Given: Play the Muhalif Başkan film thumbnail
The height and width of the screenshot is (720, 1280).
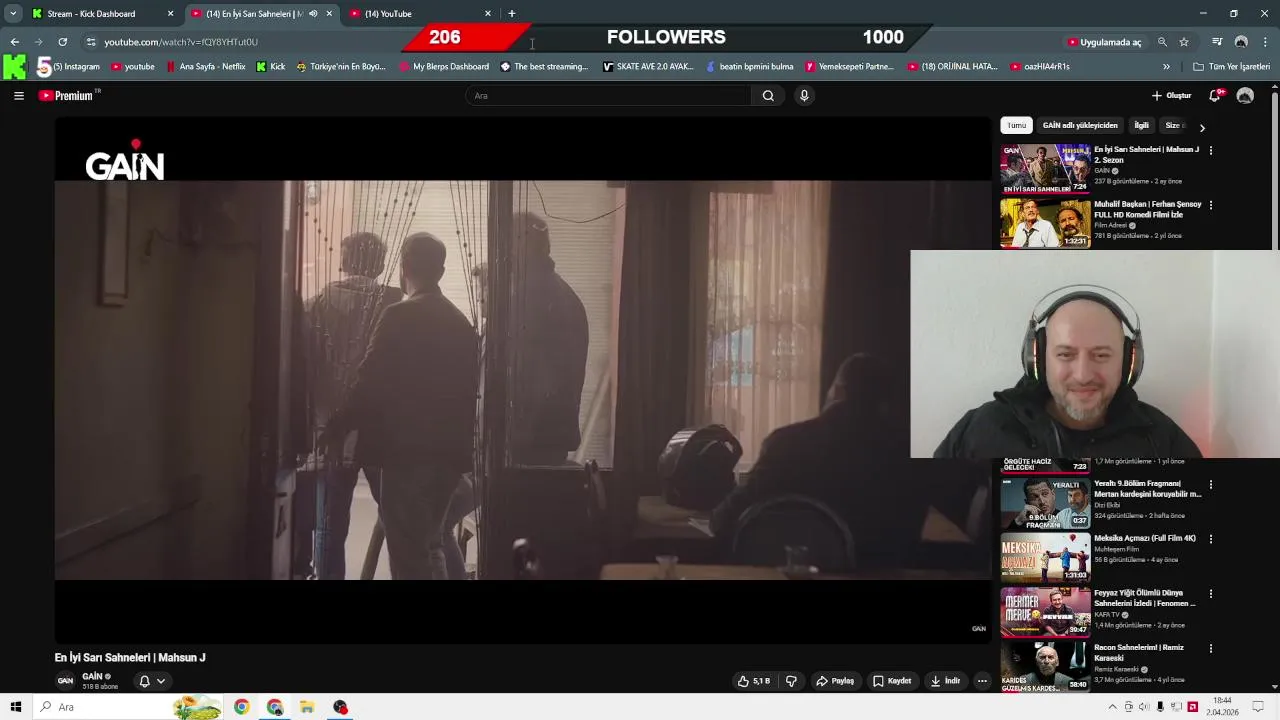Looking at the screenshot, I should coord(1045,222).
